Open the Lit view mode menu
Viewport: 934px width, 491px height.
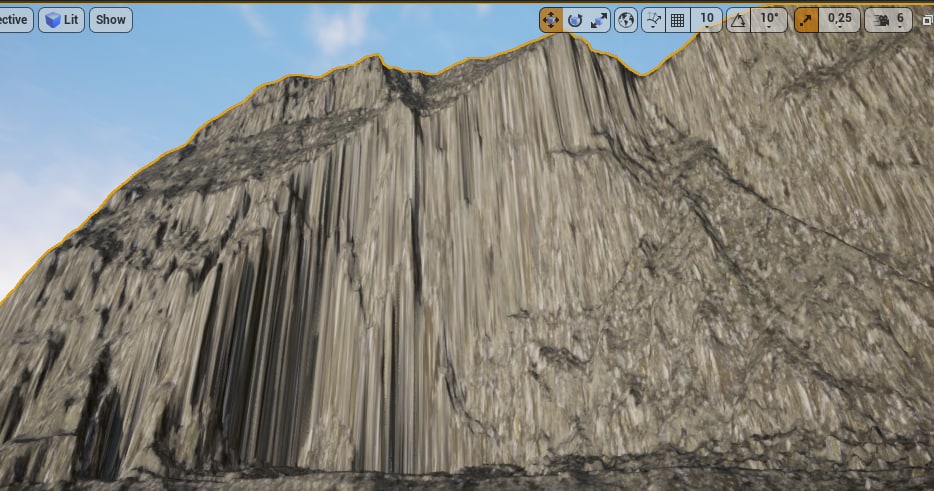pyautogui.click(x=62, y=20)
